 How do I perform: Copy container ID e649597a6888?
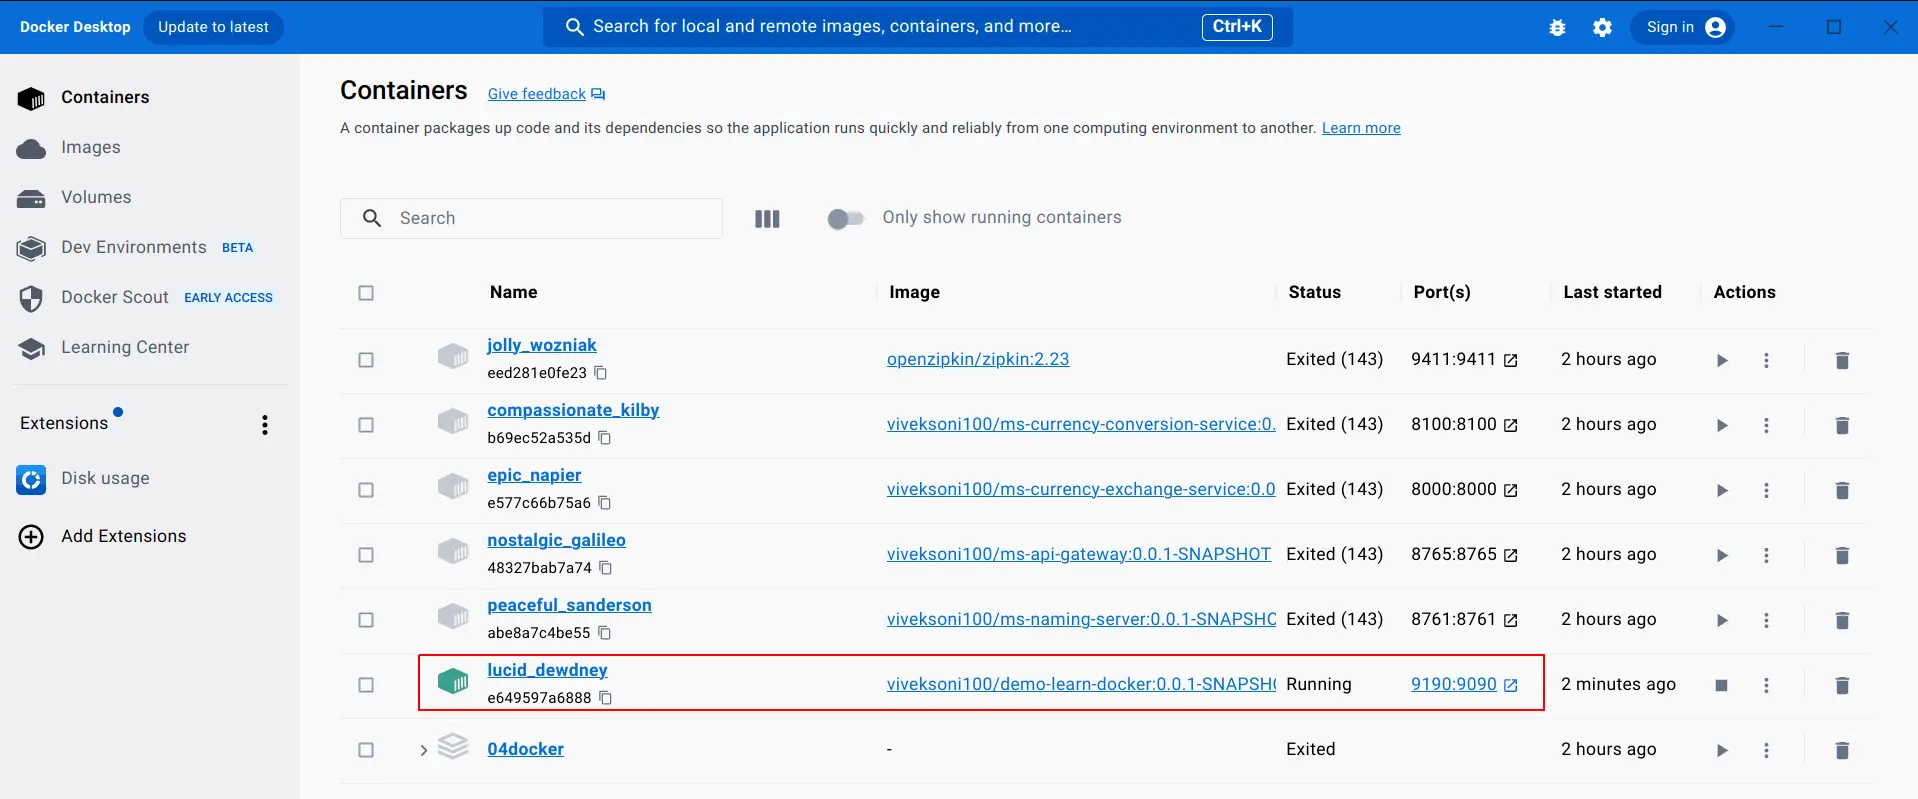tap(606, 698)
